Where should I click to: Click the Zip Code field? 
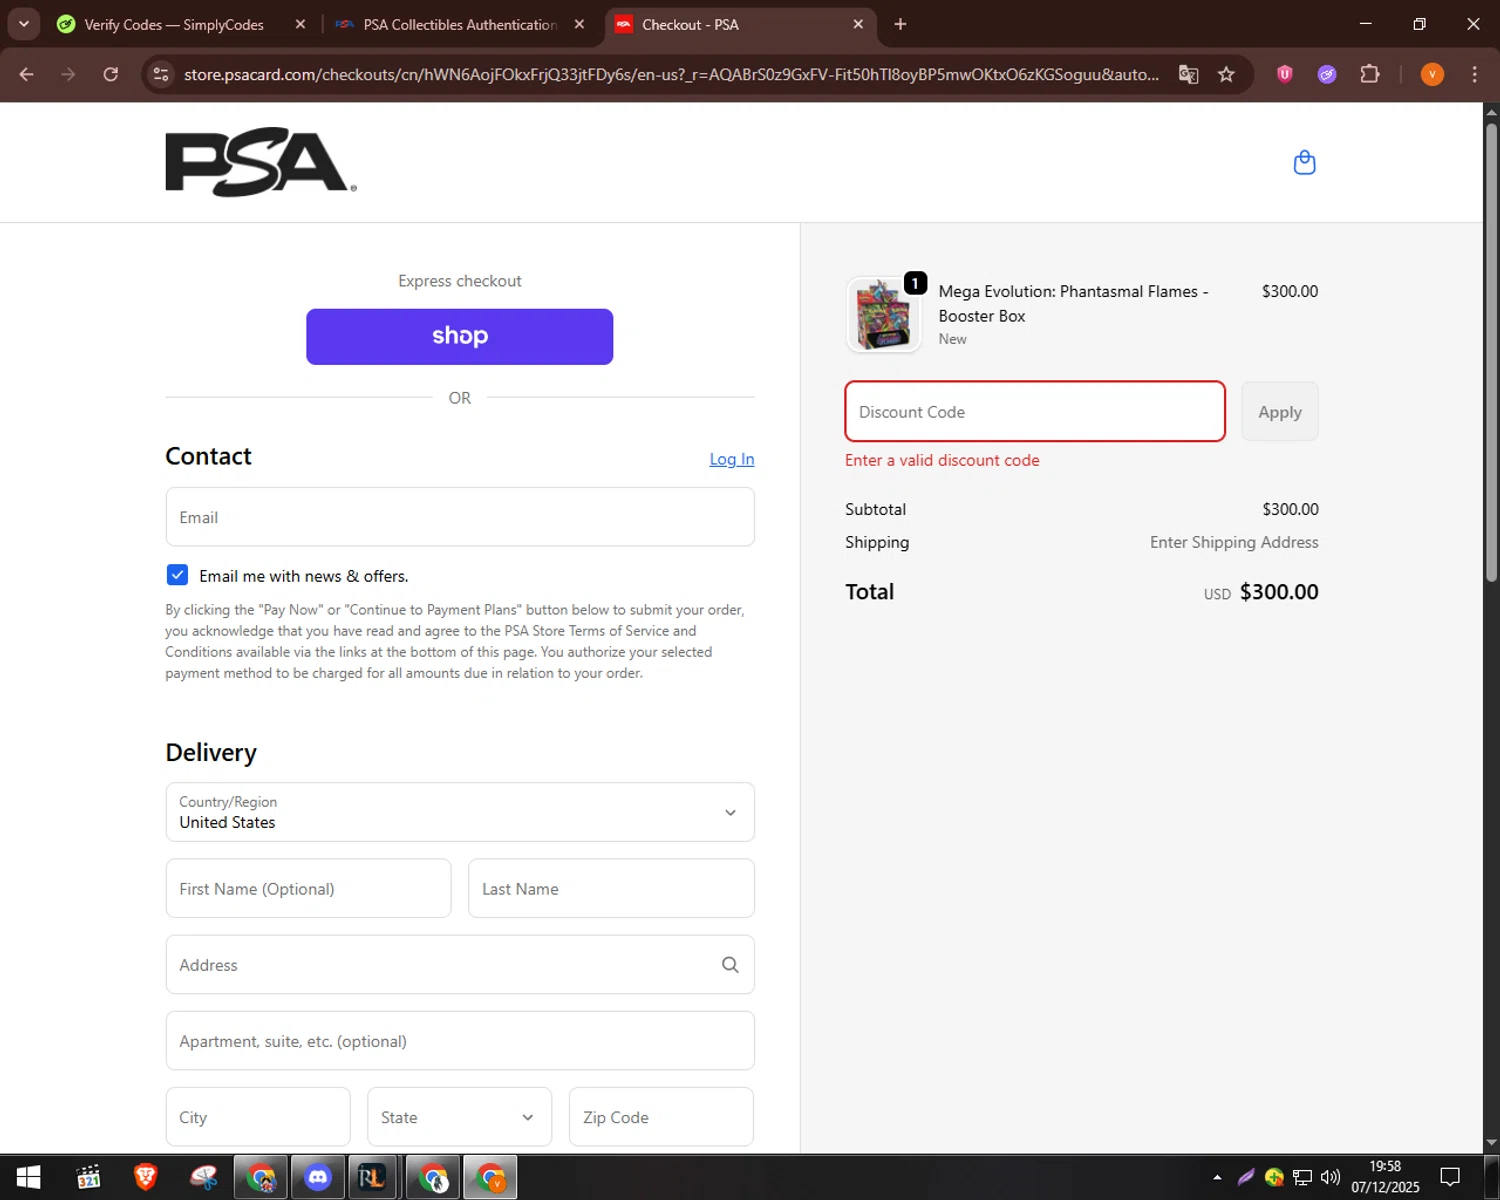[661, 1117]
